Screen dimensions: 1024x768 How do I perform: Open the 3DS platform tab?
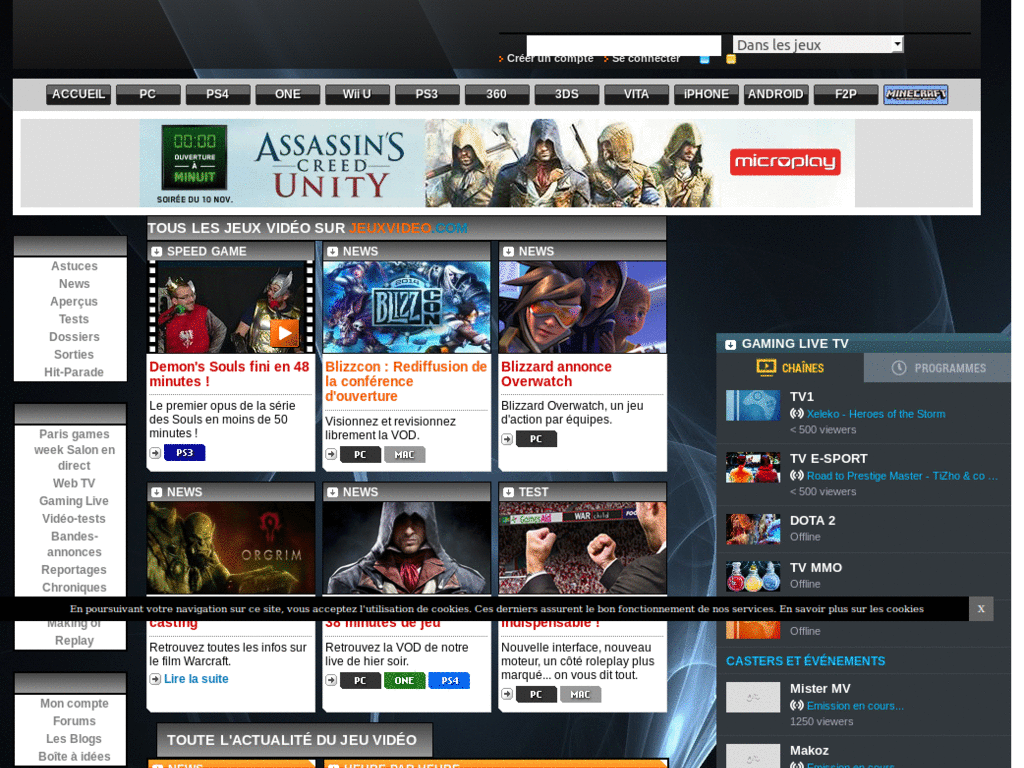566,95
